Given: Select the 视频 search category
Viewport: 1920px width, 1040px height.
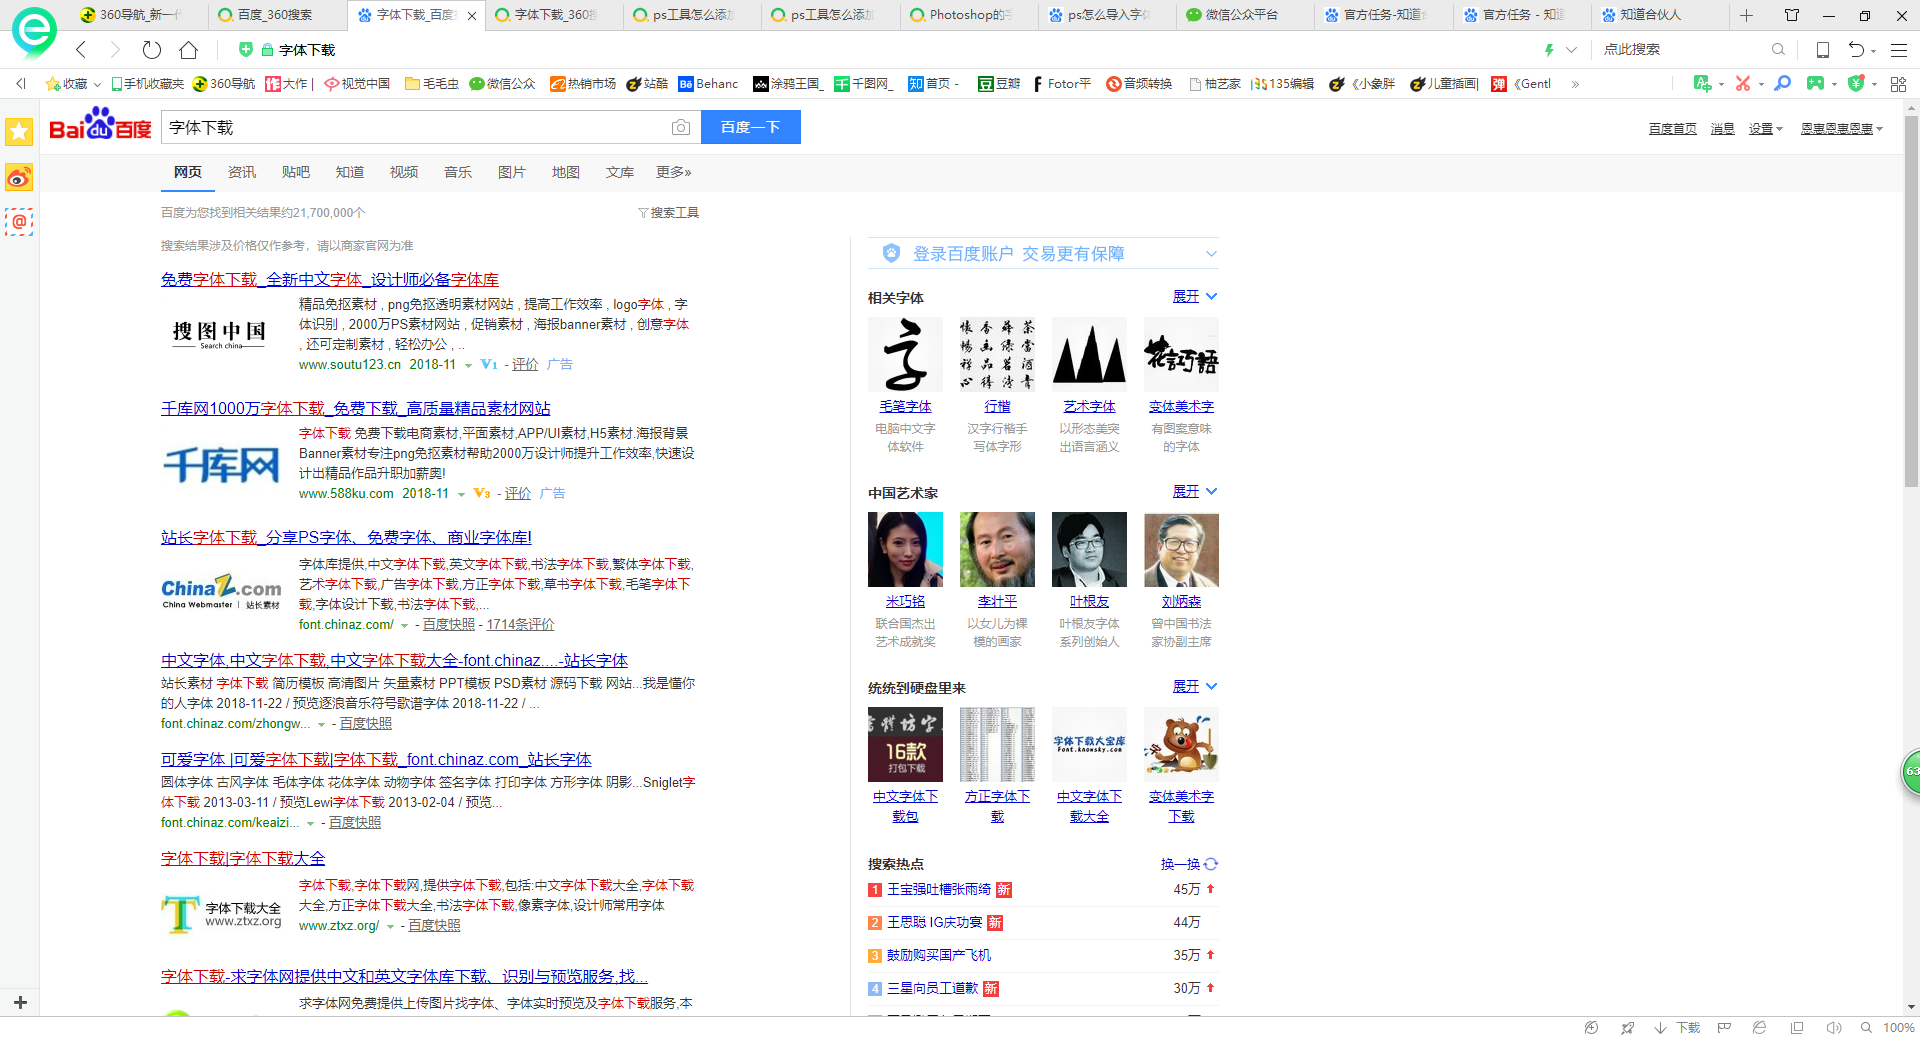Looking at the screenshot, I should click(404, 172).
